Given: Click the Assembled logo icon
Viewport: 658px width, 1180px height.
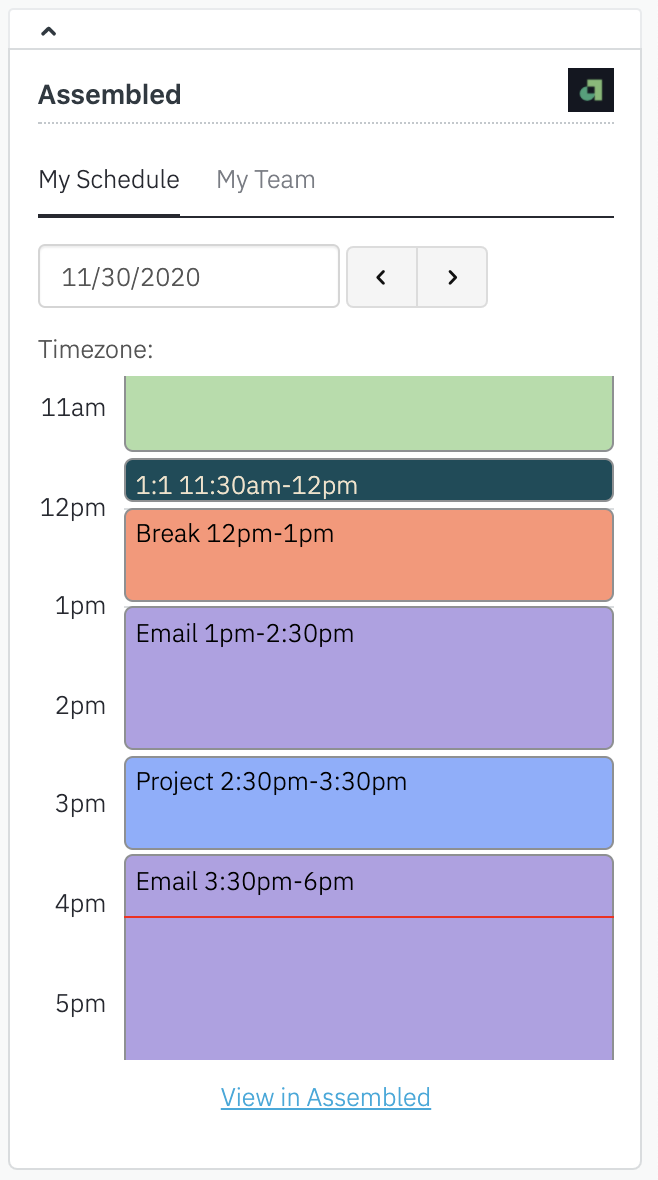Looking at the screenshot, I should pyautogui.click(x=590, y=90).
